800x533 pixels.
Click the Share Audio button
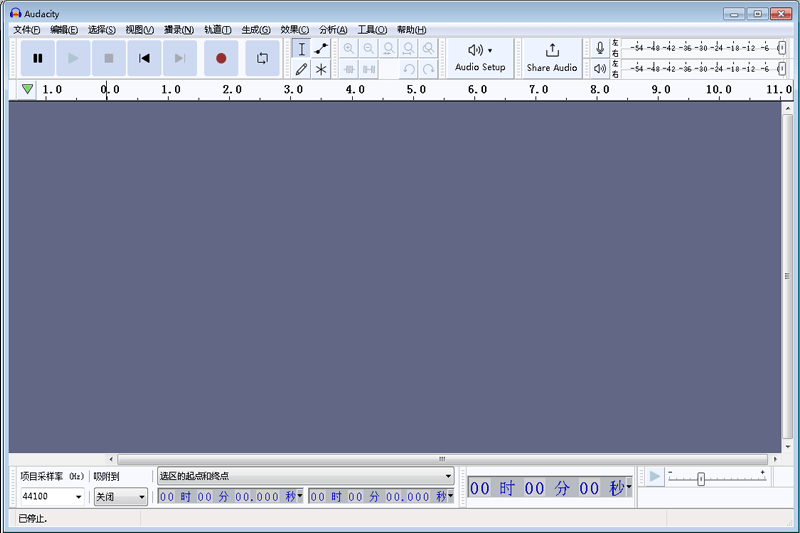552,58
